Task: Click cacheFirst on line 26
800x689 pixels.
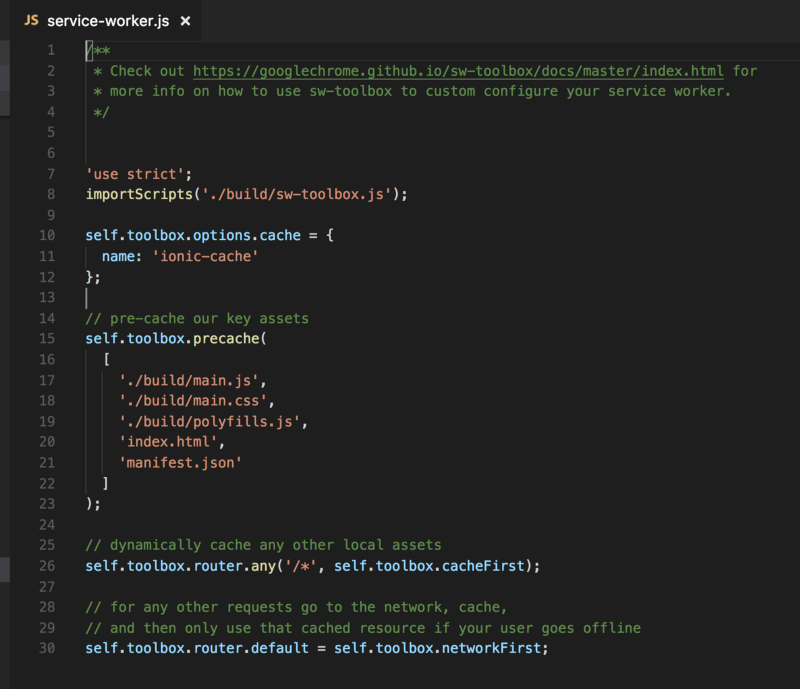Action: (x=483, y=565)
